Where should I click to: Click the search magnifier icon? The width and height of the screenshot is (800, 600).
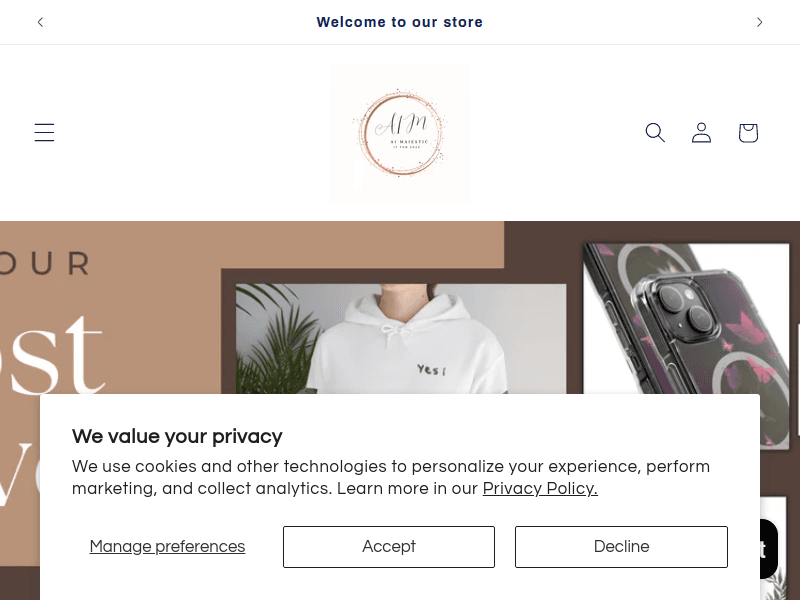coord(655,132)
